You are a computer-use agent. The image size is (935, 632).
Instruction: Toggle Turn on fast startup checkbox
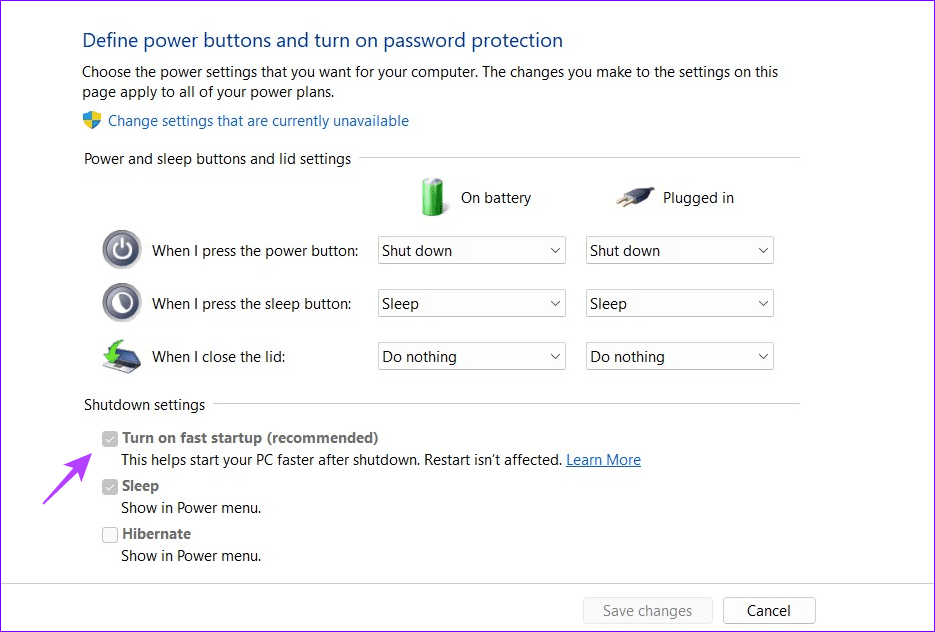[x=110, y=438]
